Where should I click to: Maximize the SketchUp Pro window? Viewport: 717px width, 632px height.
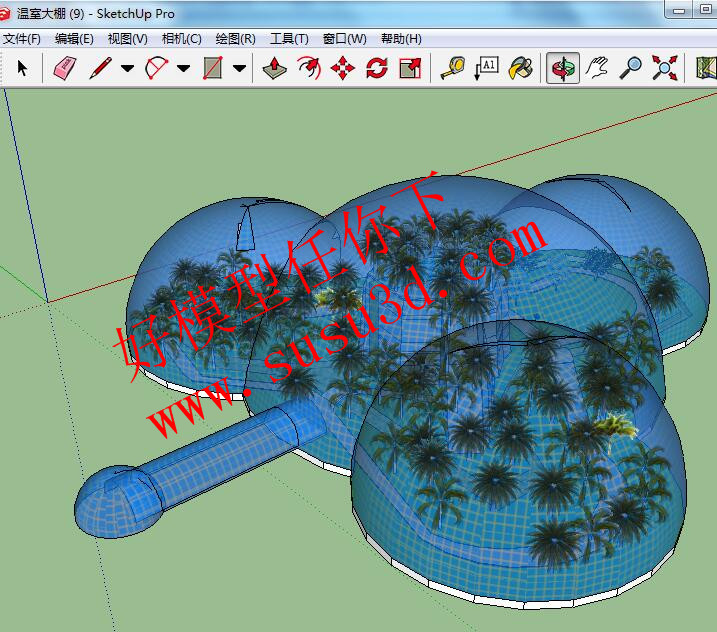pos(706,10)
